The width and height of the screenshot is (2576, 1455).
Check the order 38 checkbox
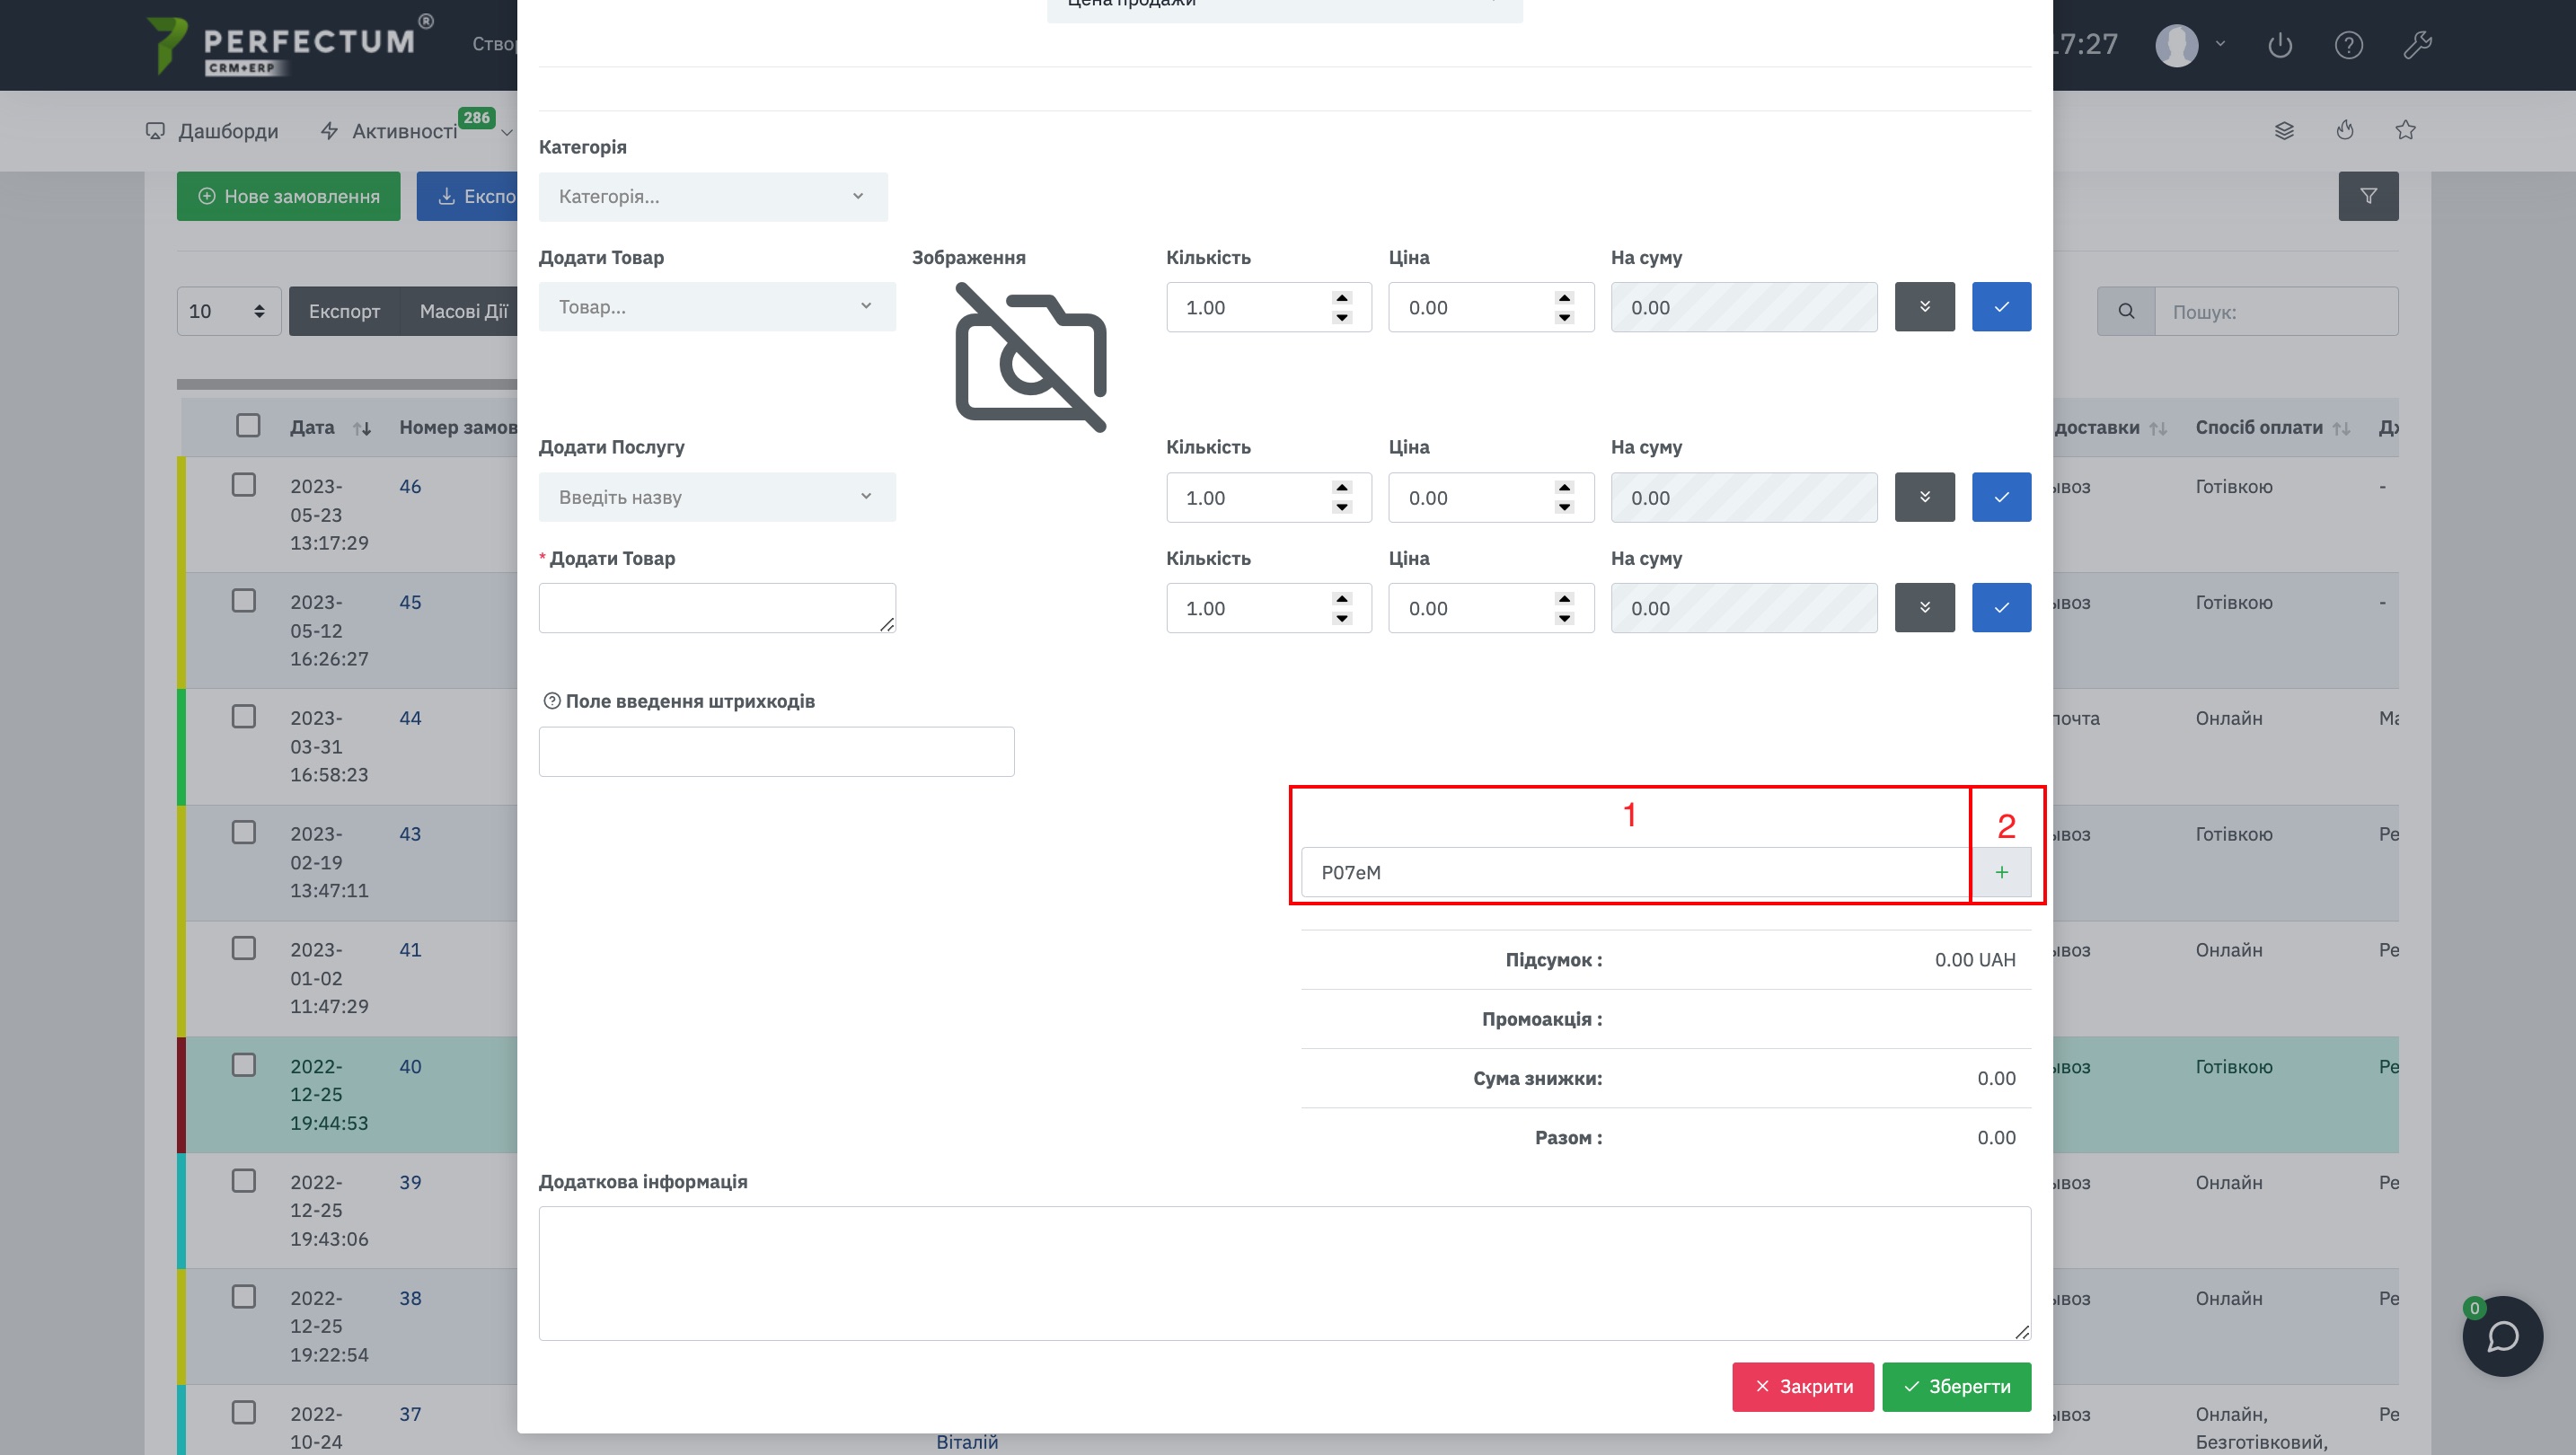point(244,1296)
